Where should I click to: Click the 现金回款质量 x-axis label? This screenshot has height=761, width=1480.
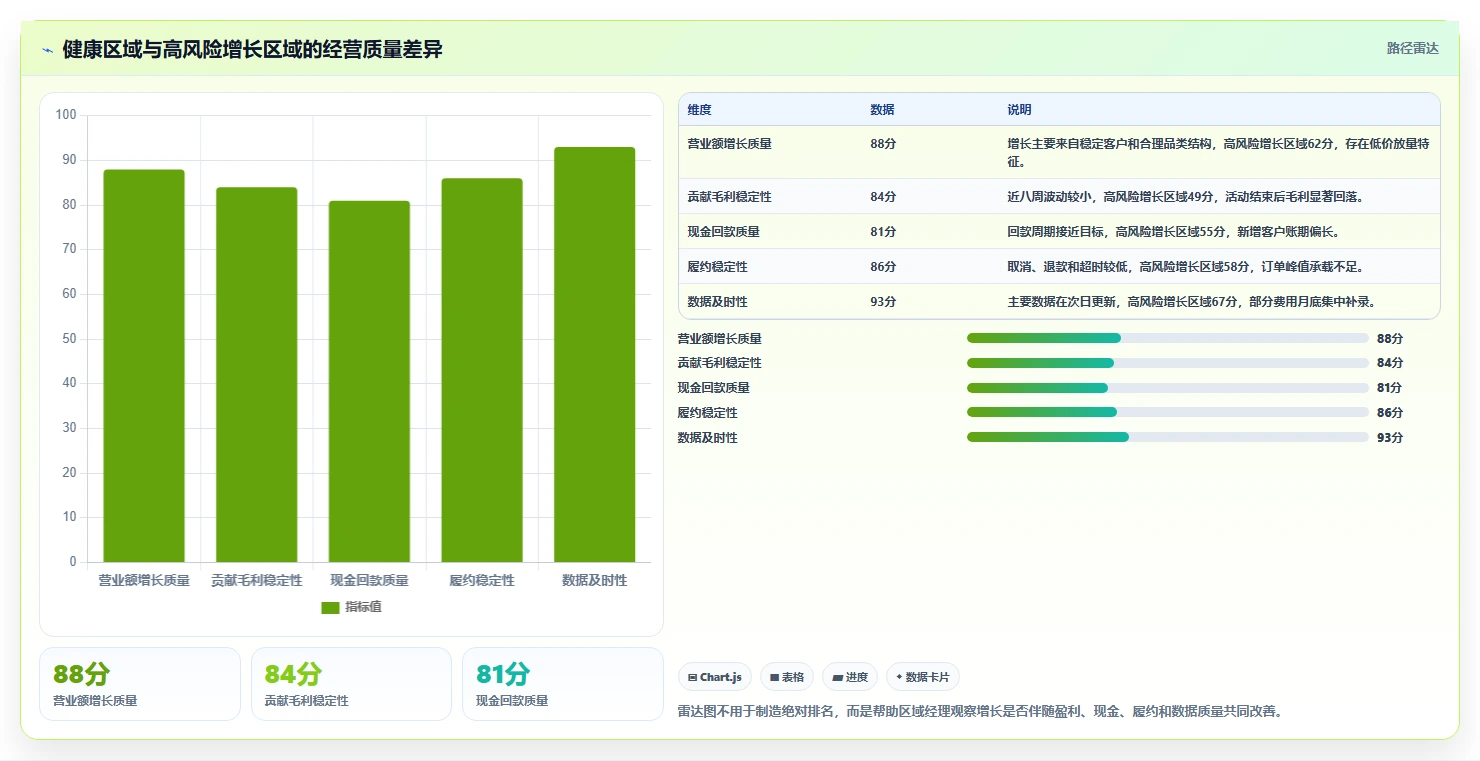(x=369, y=580)
